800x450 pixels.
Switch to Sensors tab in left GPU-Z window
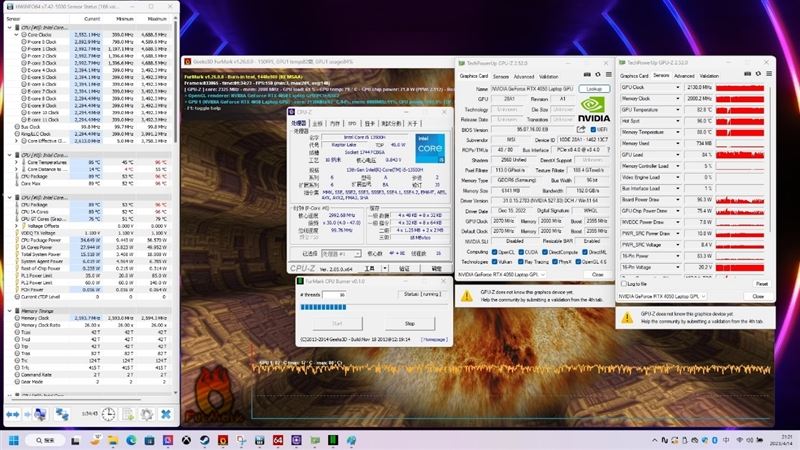tap(501, 76)
